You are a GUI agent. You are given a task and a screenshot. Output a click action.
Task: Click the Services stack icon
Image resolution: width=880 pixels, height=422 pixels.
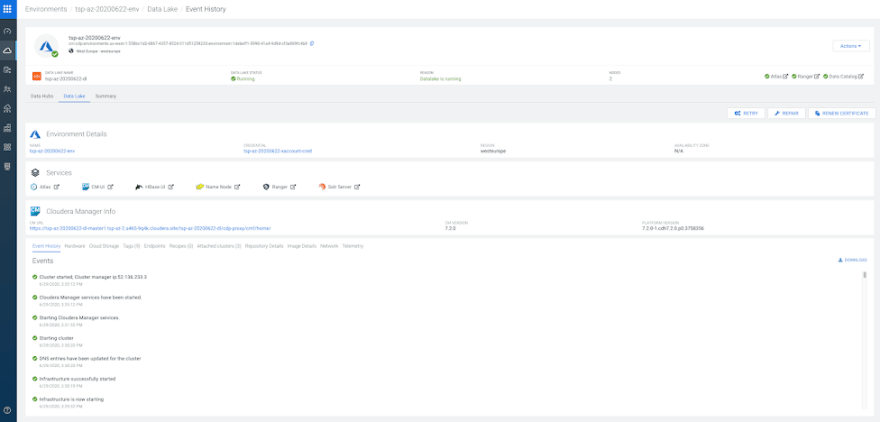pos(35,173)
